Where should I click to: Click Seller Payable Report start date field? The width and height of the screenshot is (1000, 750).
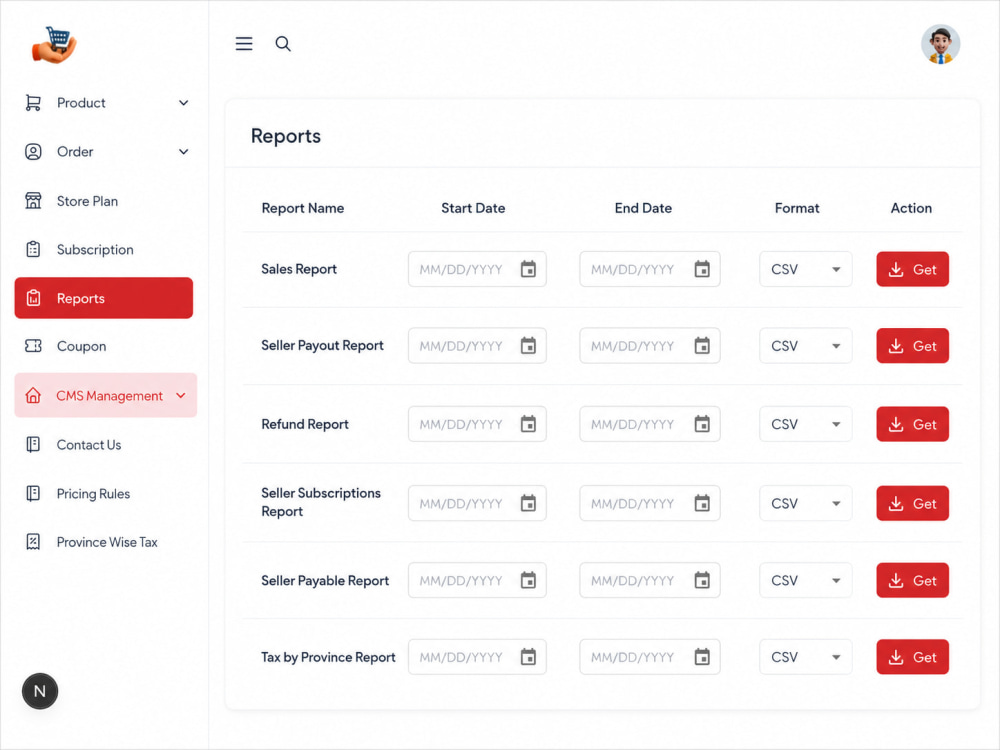point(477,580)
